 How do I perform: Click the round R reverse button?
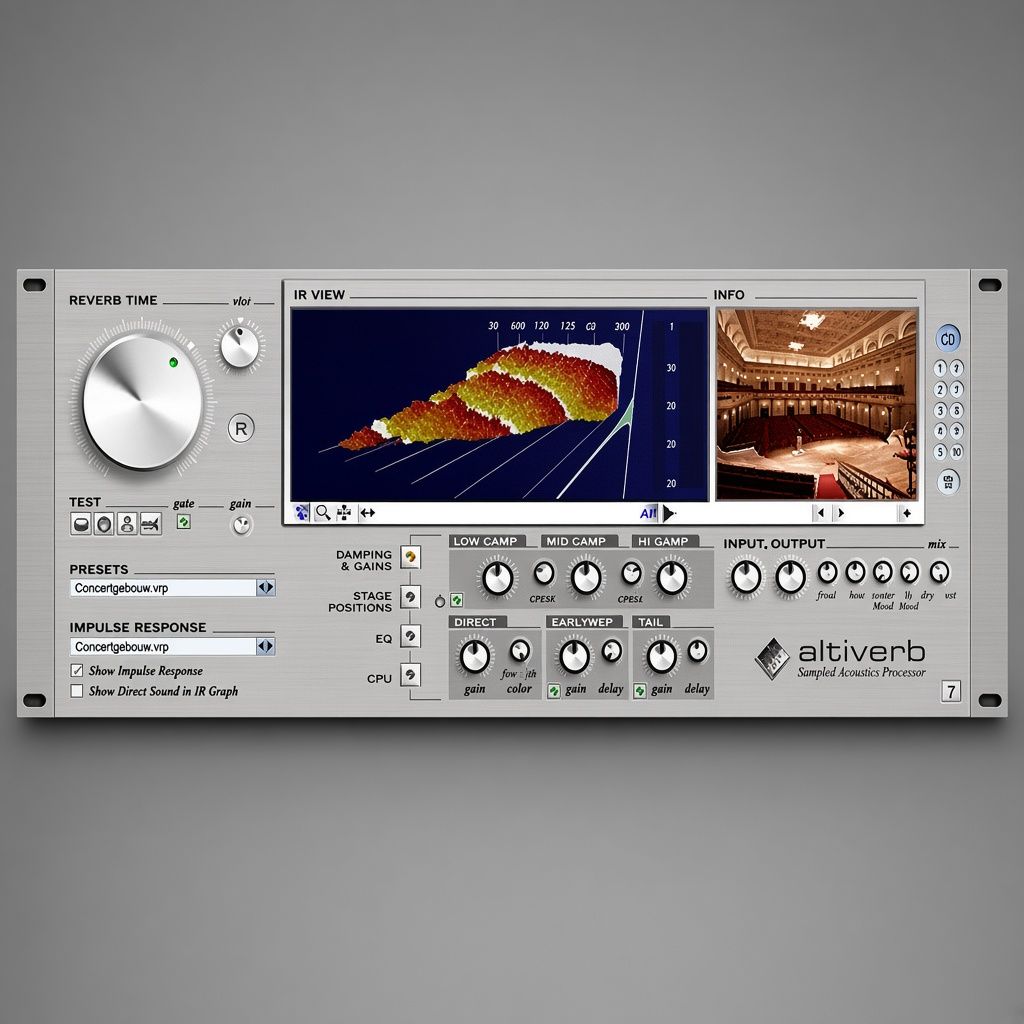pyautogui.click(x=241, y=428)
